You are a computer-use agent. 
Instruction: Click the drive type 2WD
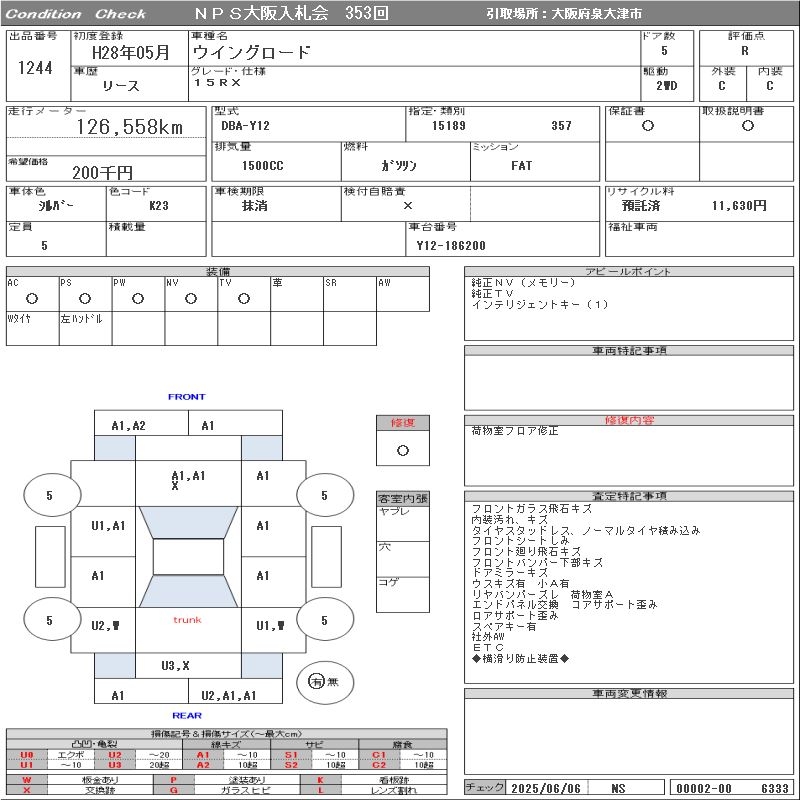[x=666, y=86]
